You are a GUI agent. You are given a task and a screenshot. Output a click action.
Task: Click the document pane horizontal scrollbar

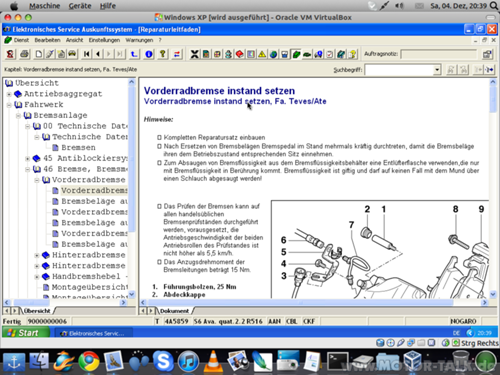coord(313,302)
